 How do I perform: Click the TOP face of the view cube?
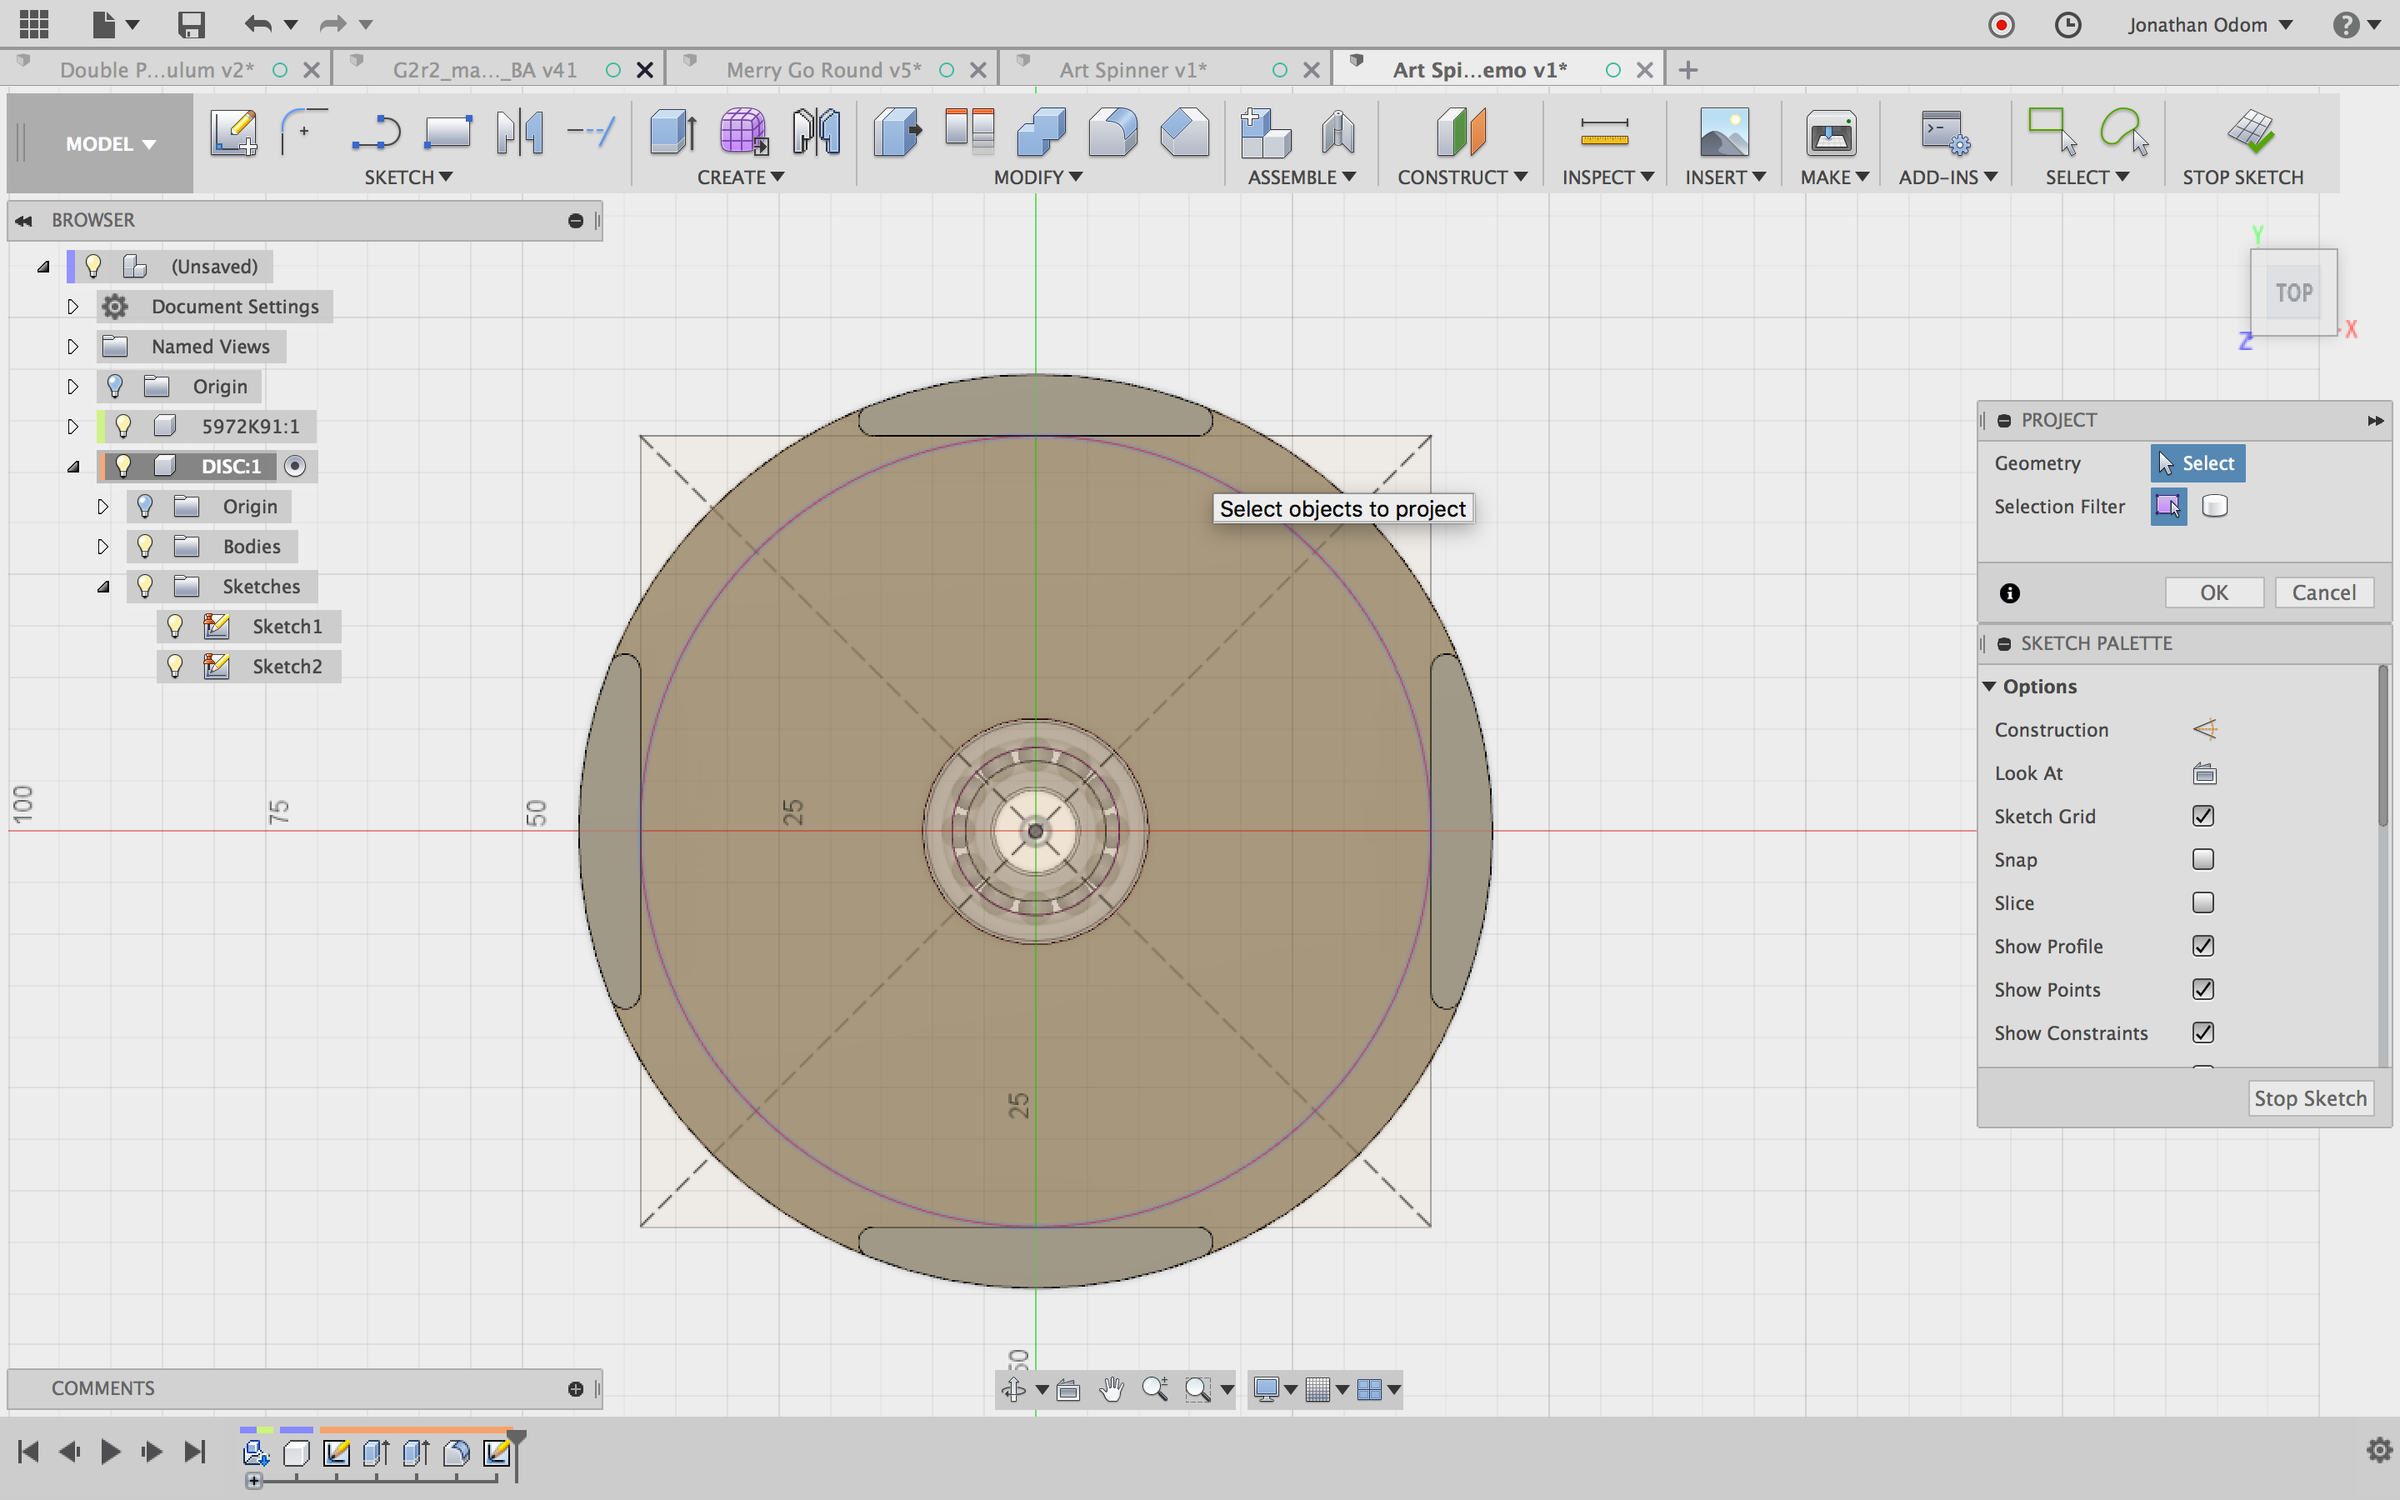coord(2293,293)
